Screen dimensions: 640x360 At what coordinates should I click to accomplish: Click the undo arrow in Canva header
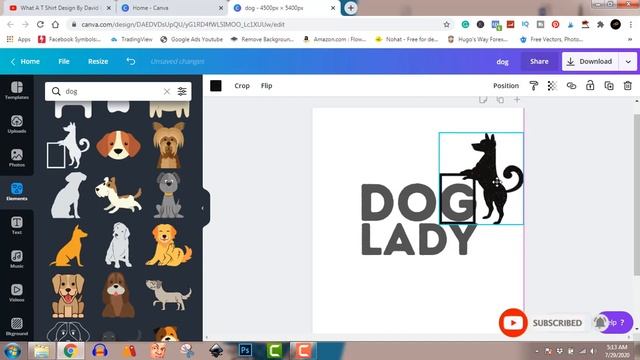pos(131,61)
